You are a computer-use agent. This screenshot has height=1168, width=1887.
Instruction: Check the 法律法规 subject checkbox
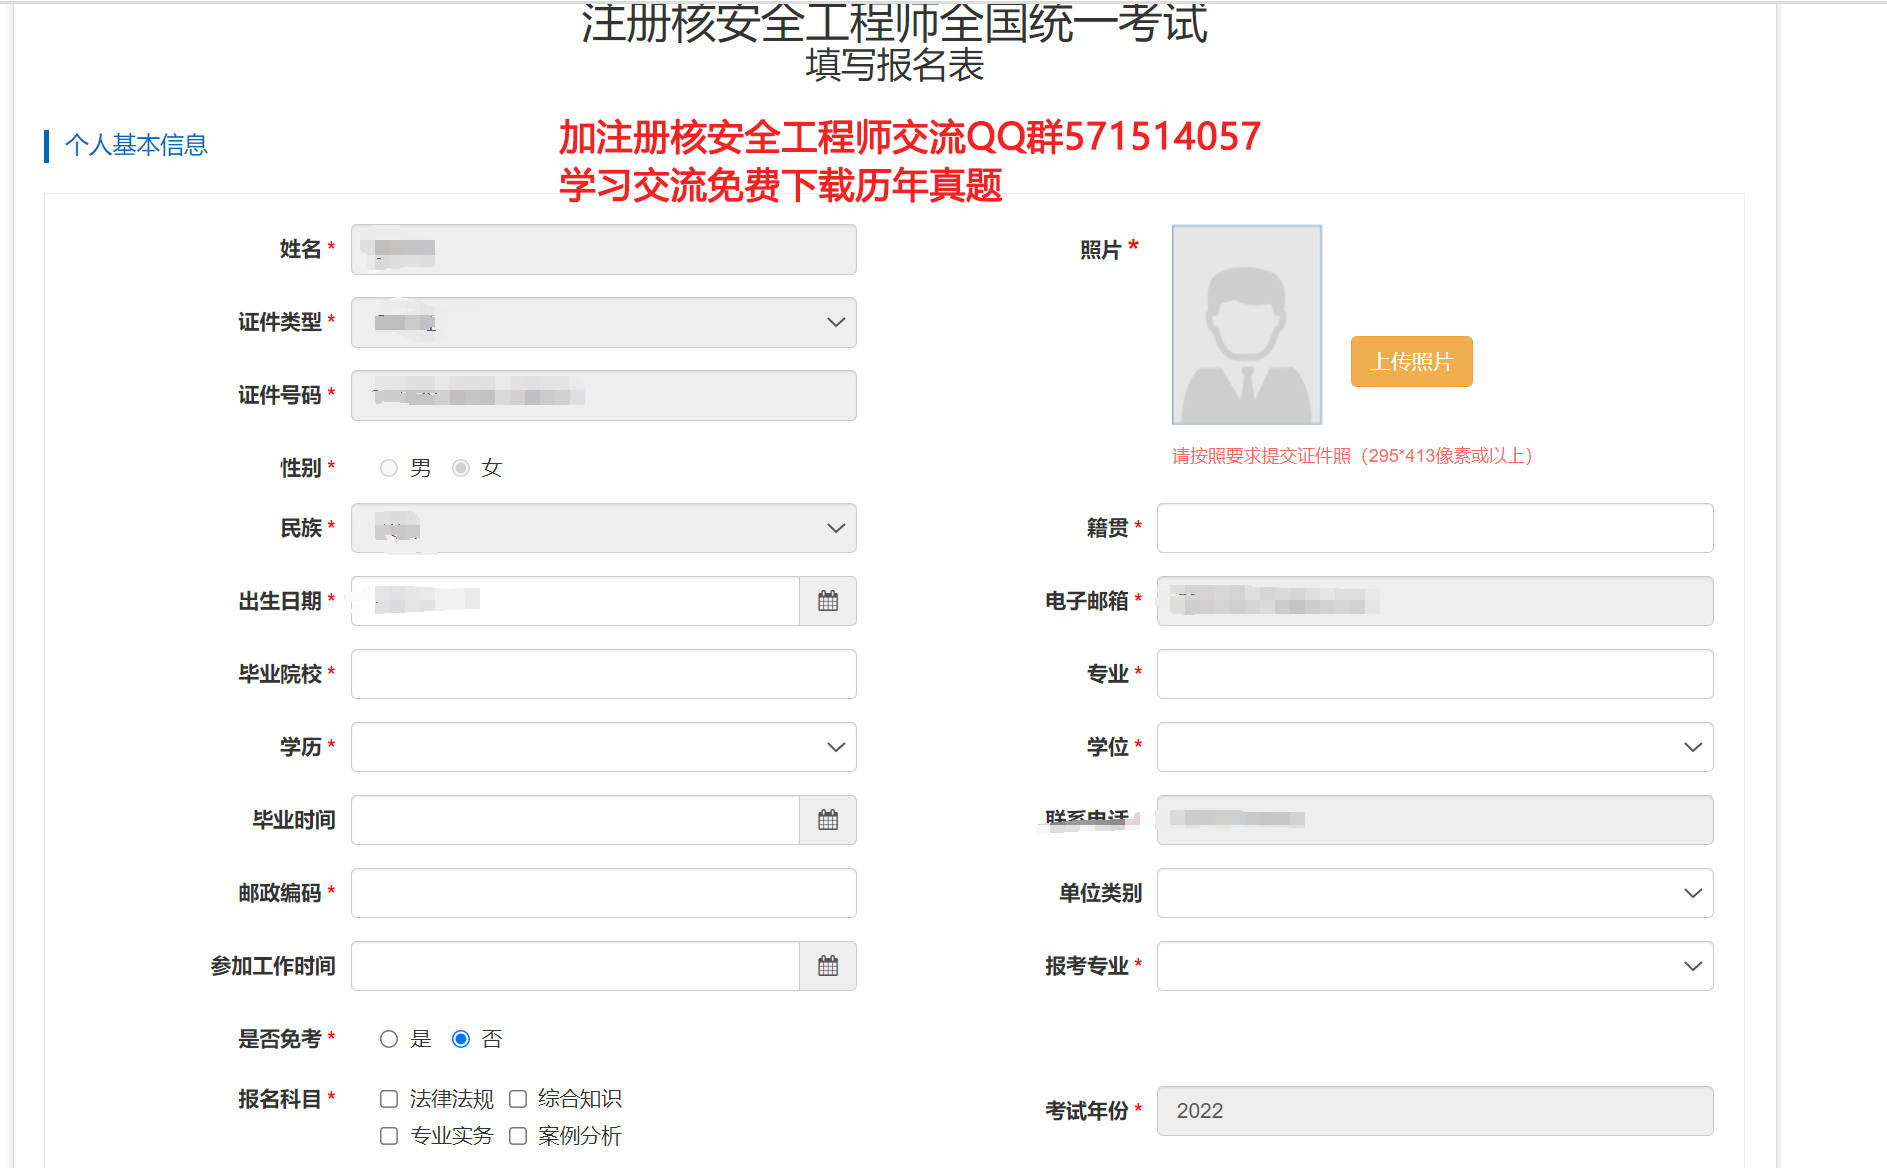click(389, 1098)
